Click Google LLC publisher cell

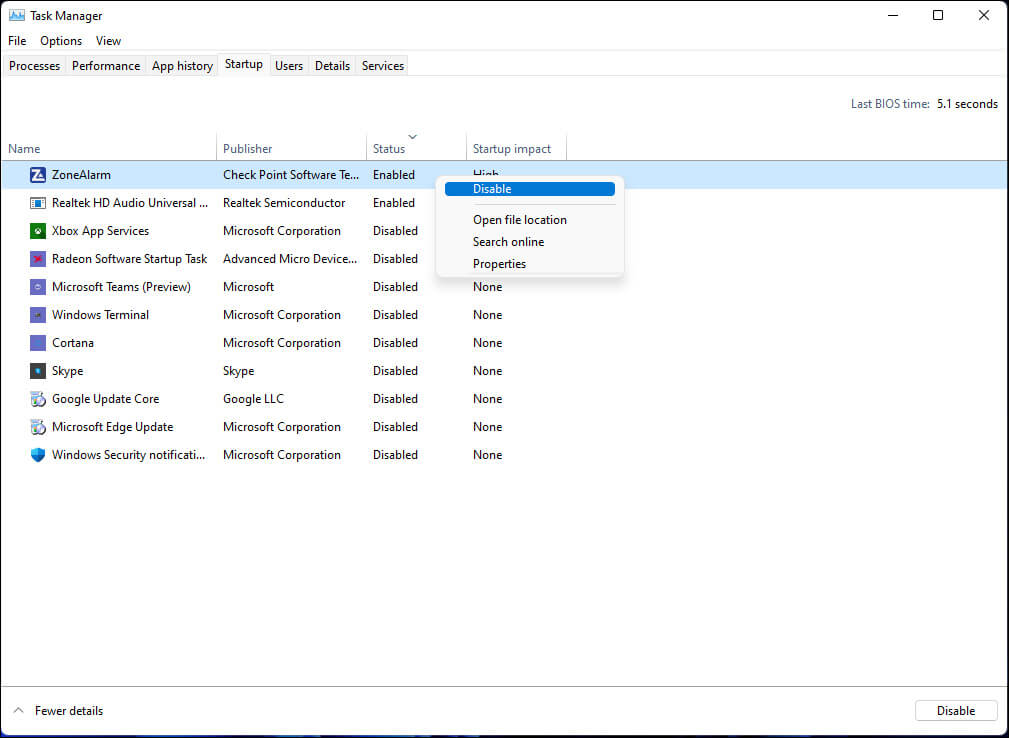pyautogui.click(x=253, y=399)
